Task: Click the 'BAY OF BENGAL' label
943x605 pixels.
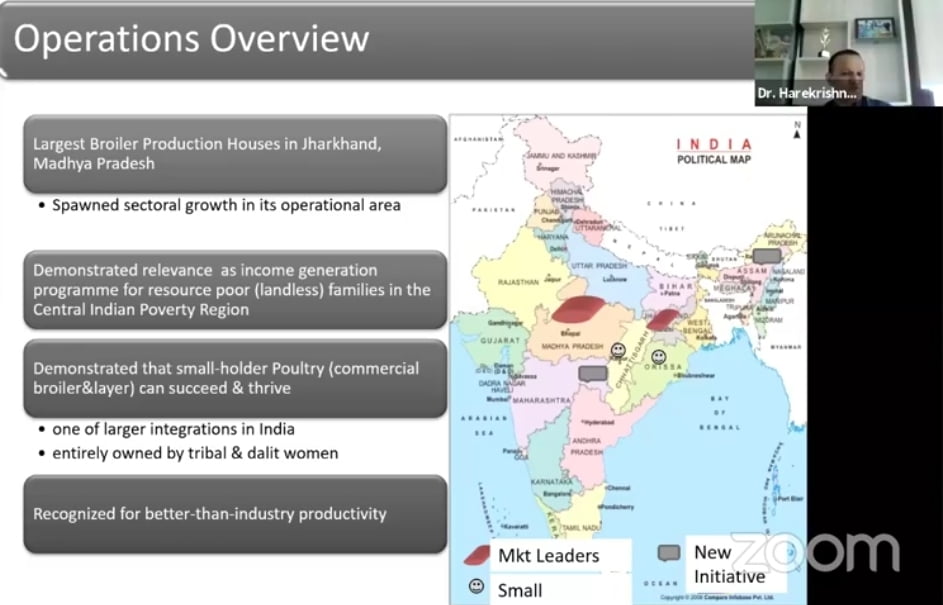Action: [719, 413]
